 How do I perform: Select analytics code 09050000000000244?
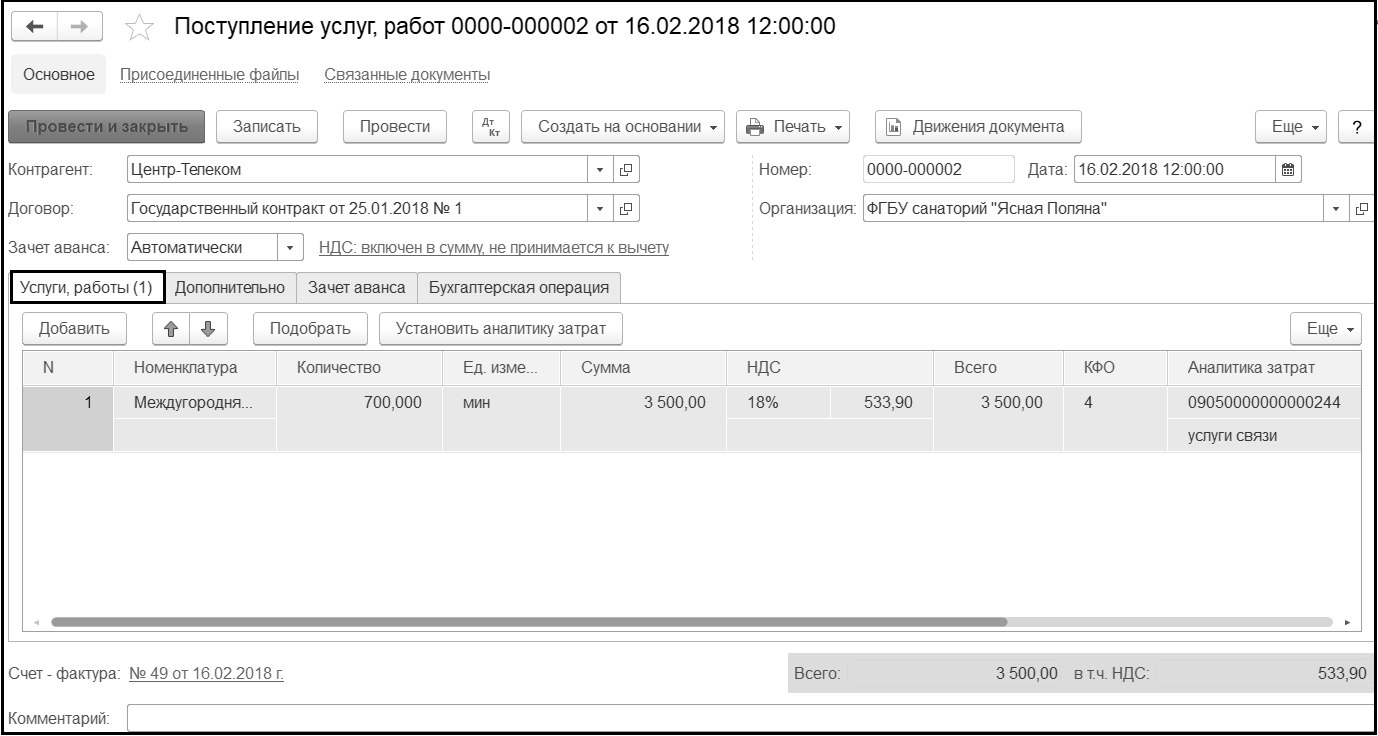pyautogui.click(x=1264, y=403)
